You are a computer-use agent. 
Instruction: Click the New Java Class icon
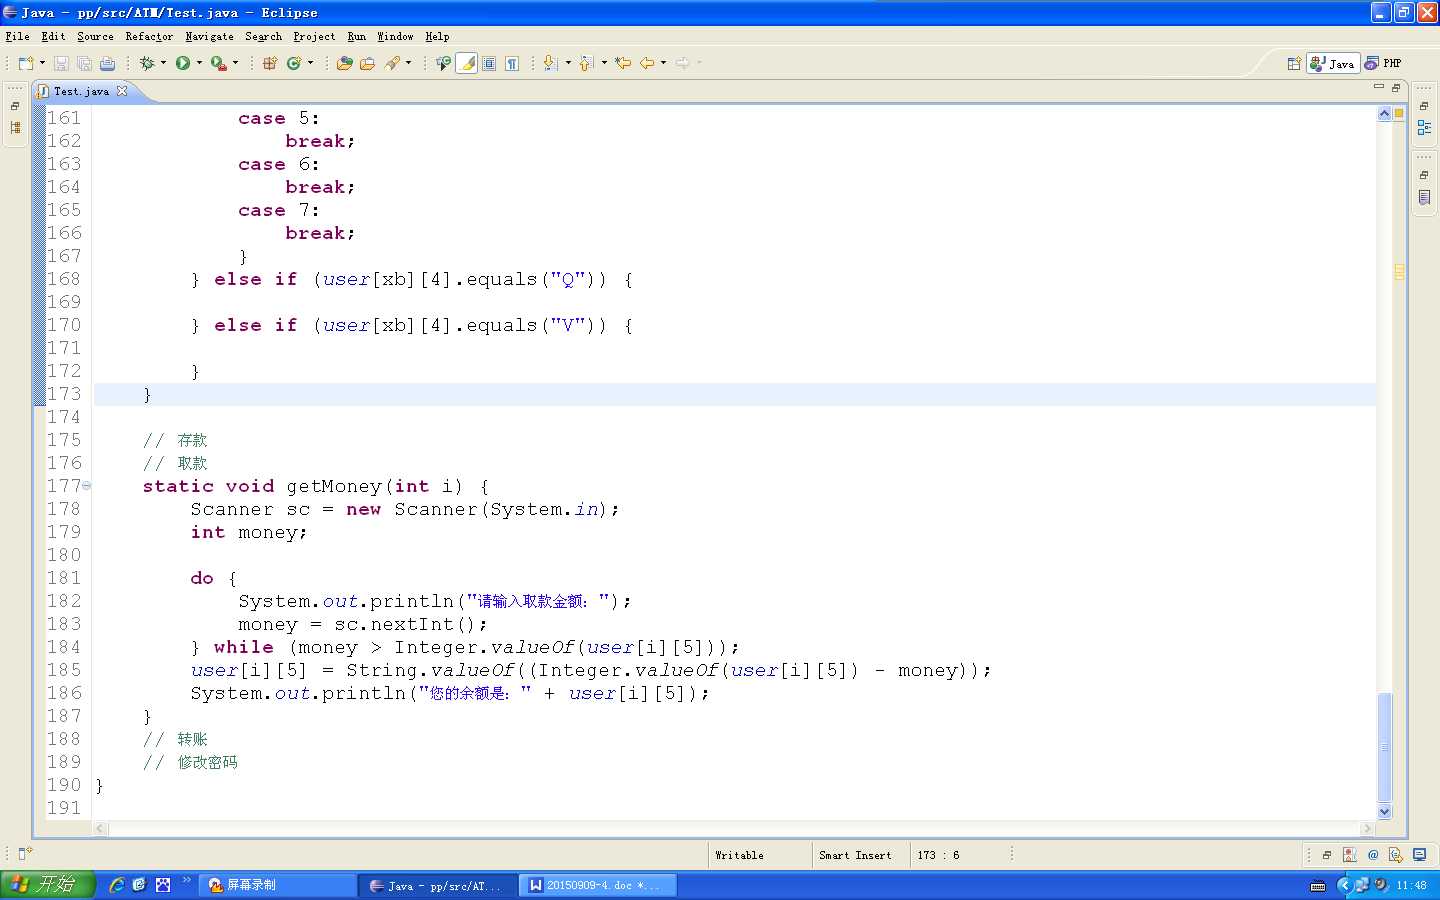click(294, 63)
